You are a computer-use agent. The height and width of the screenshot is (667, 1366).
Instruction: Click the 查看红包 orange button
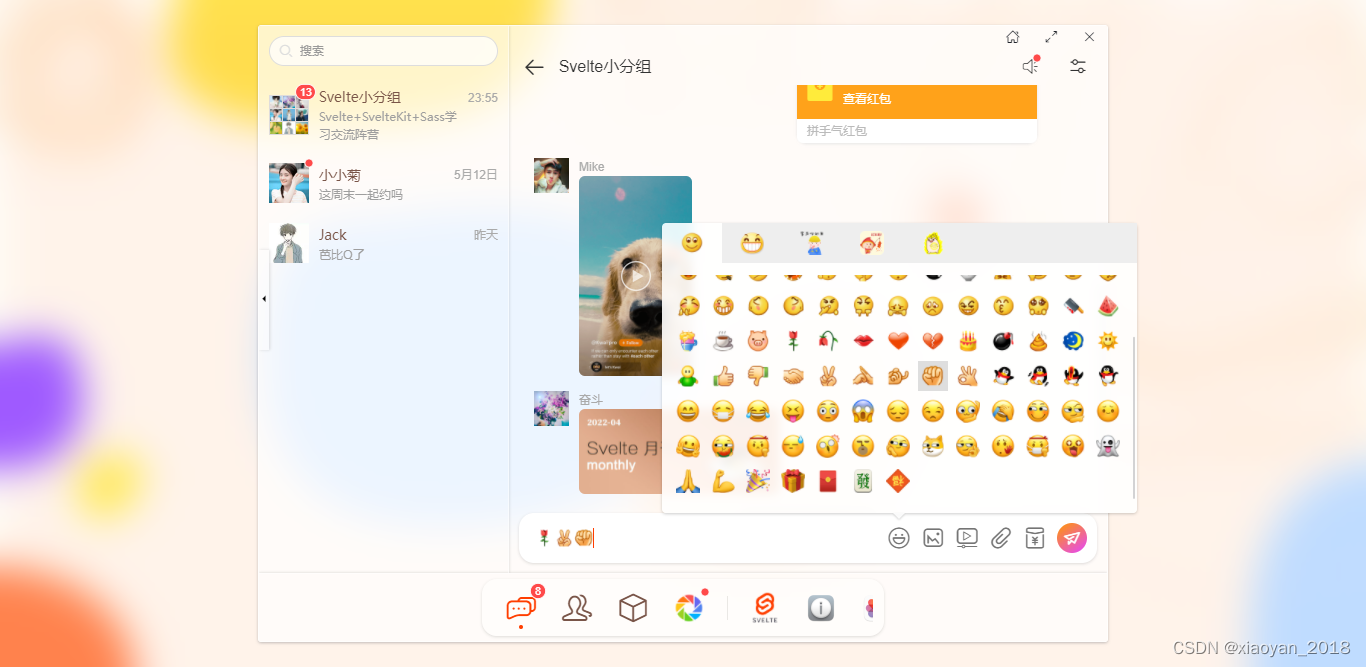916,99
